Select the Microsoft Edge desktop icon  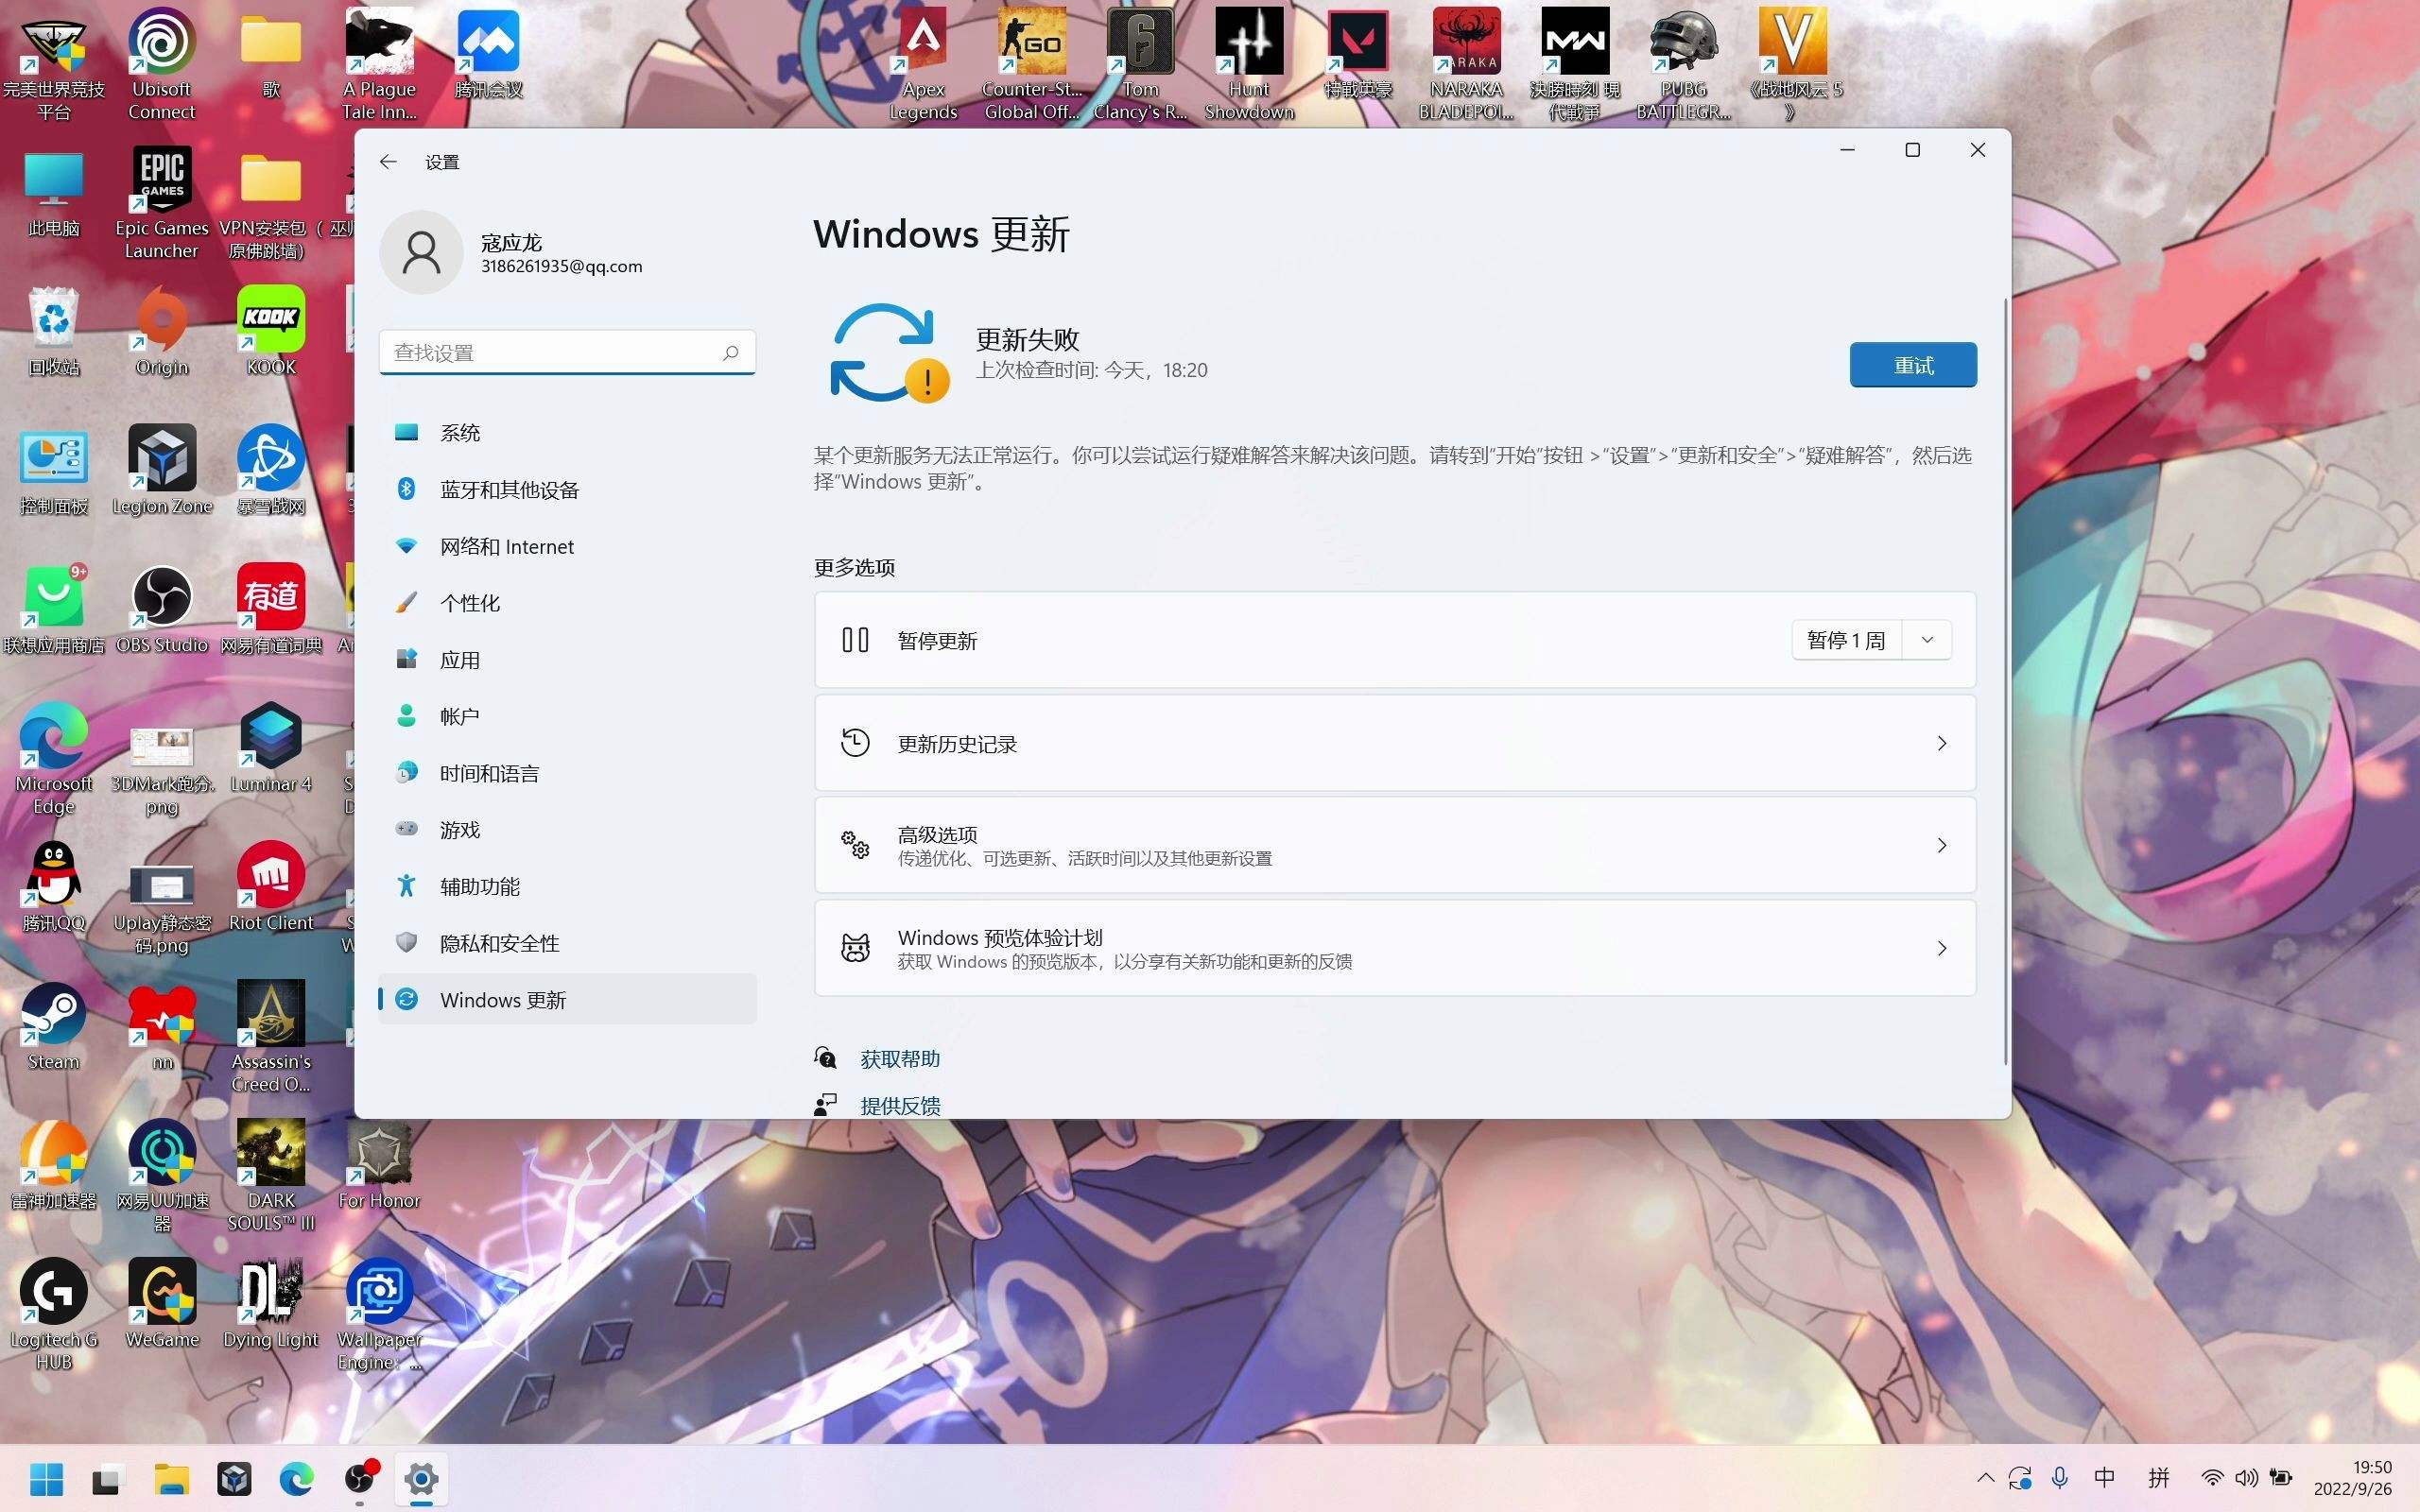click(54, 759)
